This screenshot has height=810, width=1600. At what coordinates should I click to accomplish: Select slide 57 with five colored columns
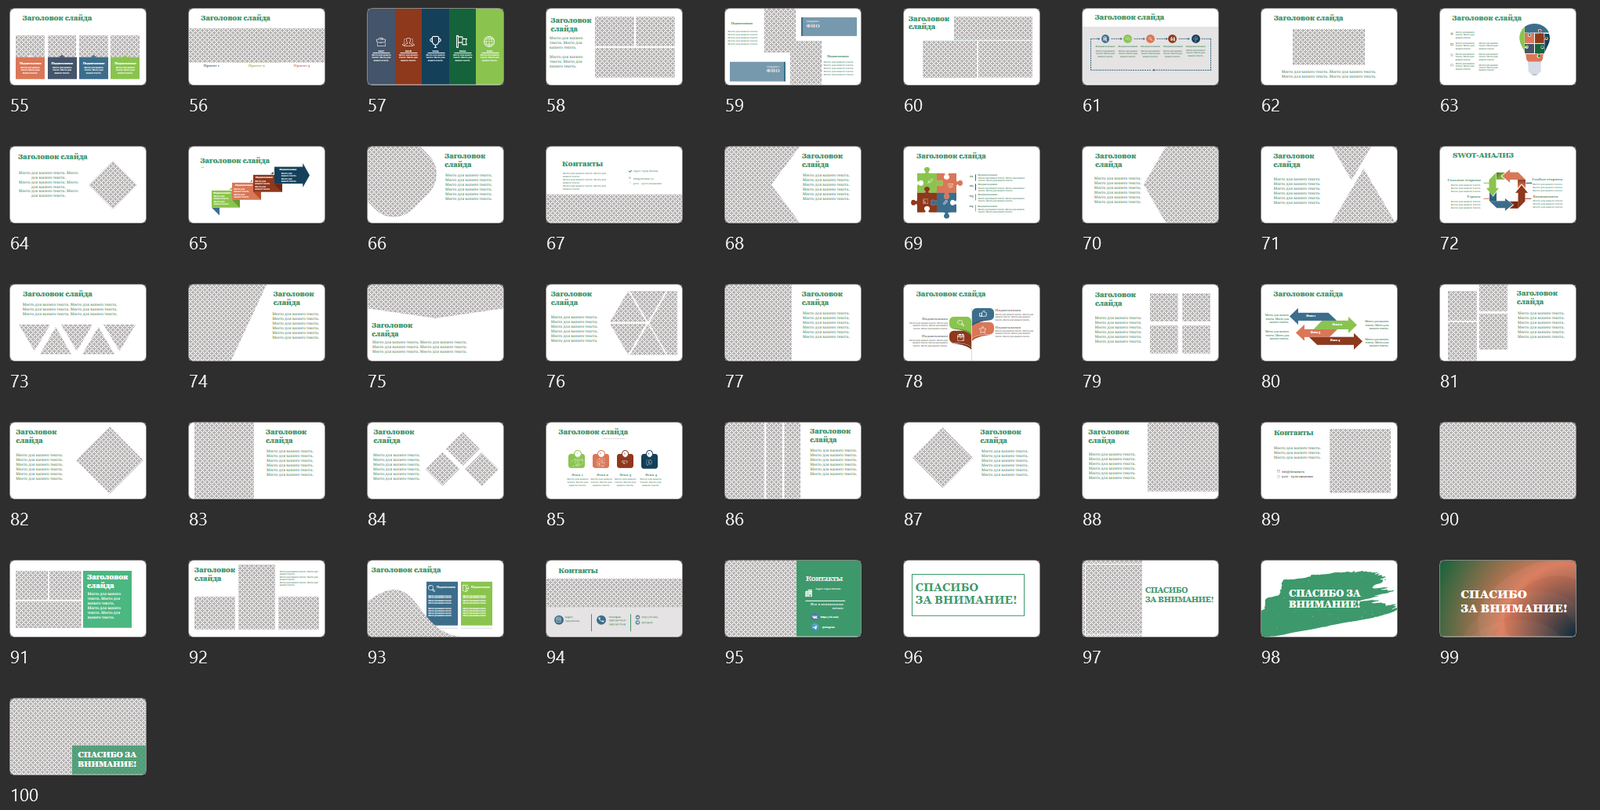(435, 47)
